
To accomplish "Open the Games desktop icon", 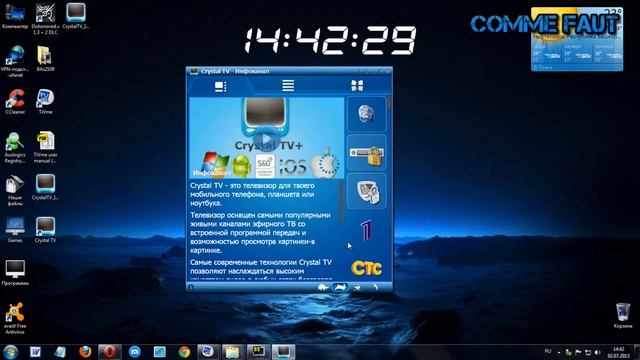I will point(15,230).
